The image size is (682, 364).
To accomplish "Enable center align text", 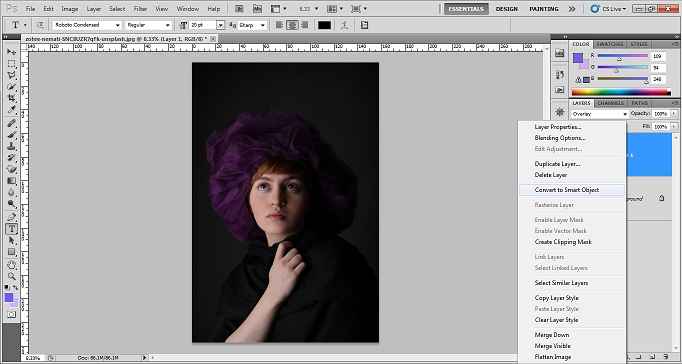I will tap(292, 25).
